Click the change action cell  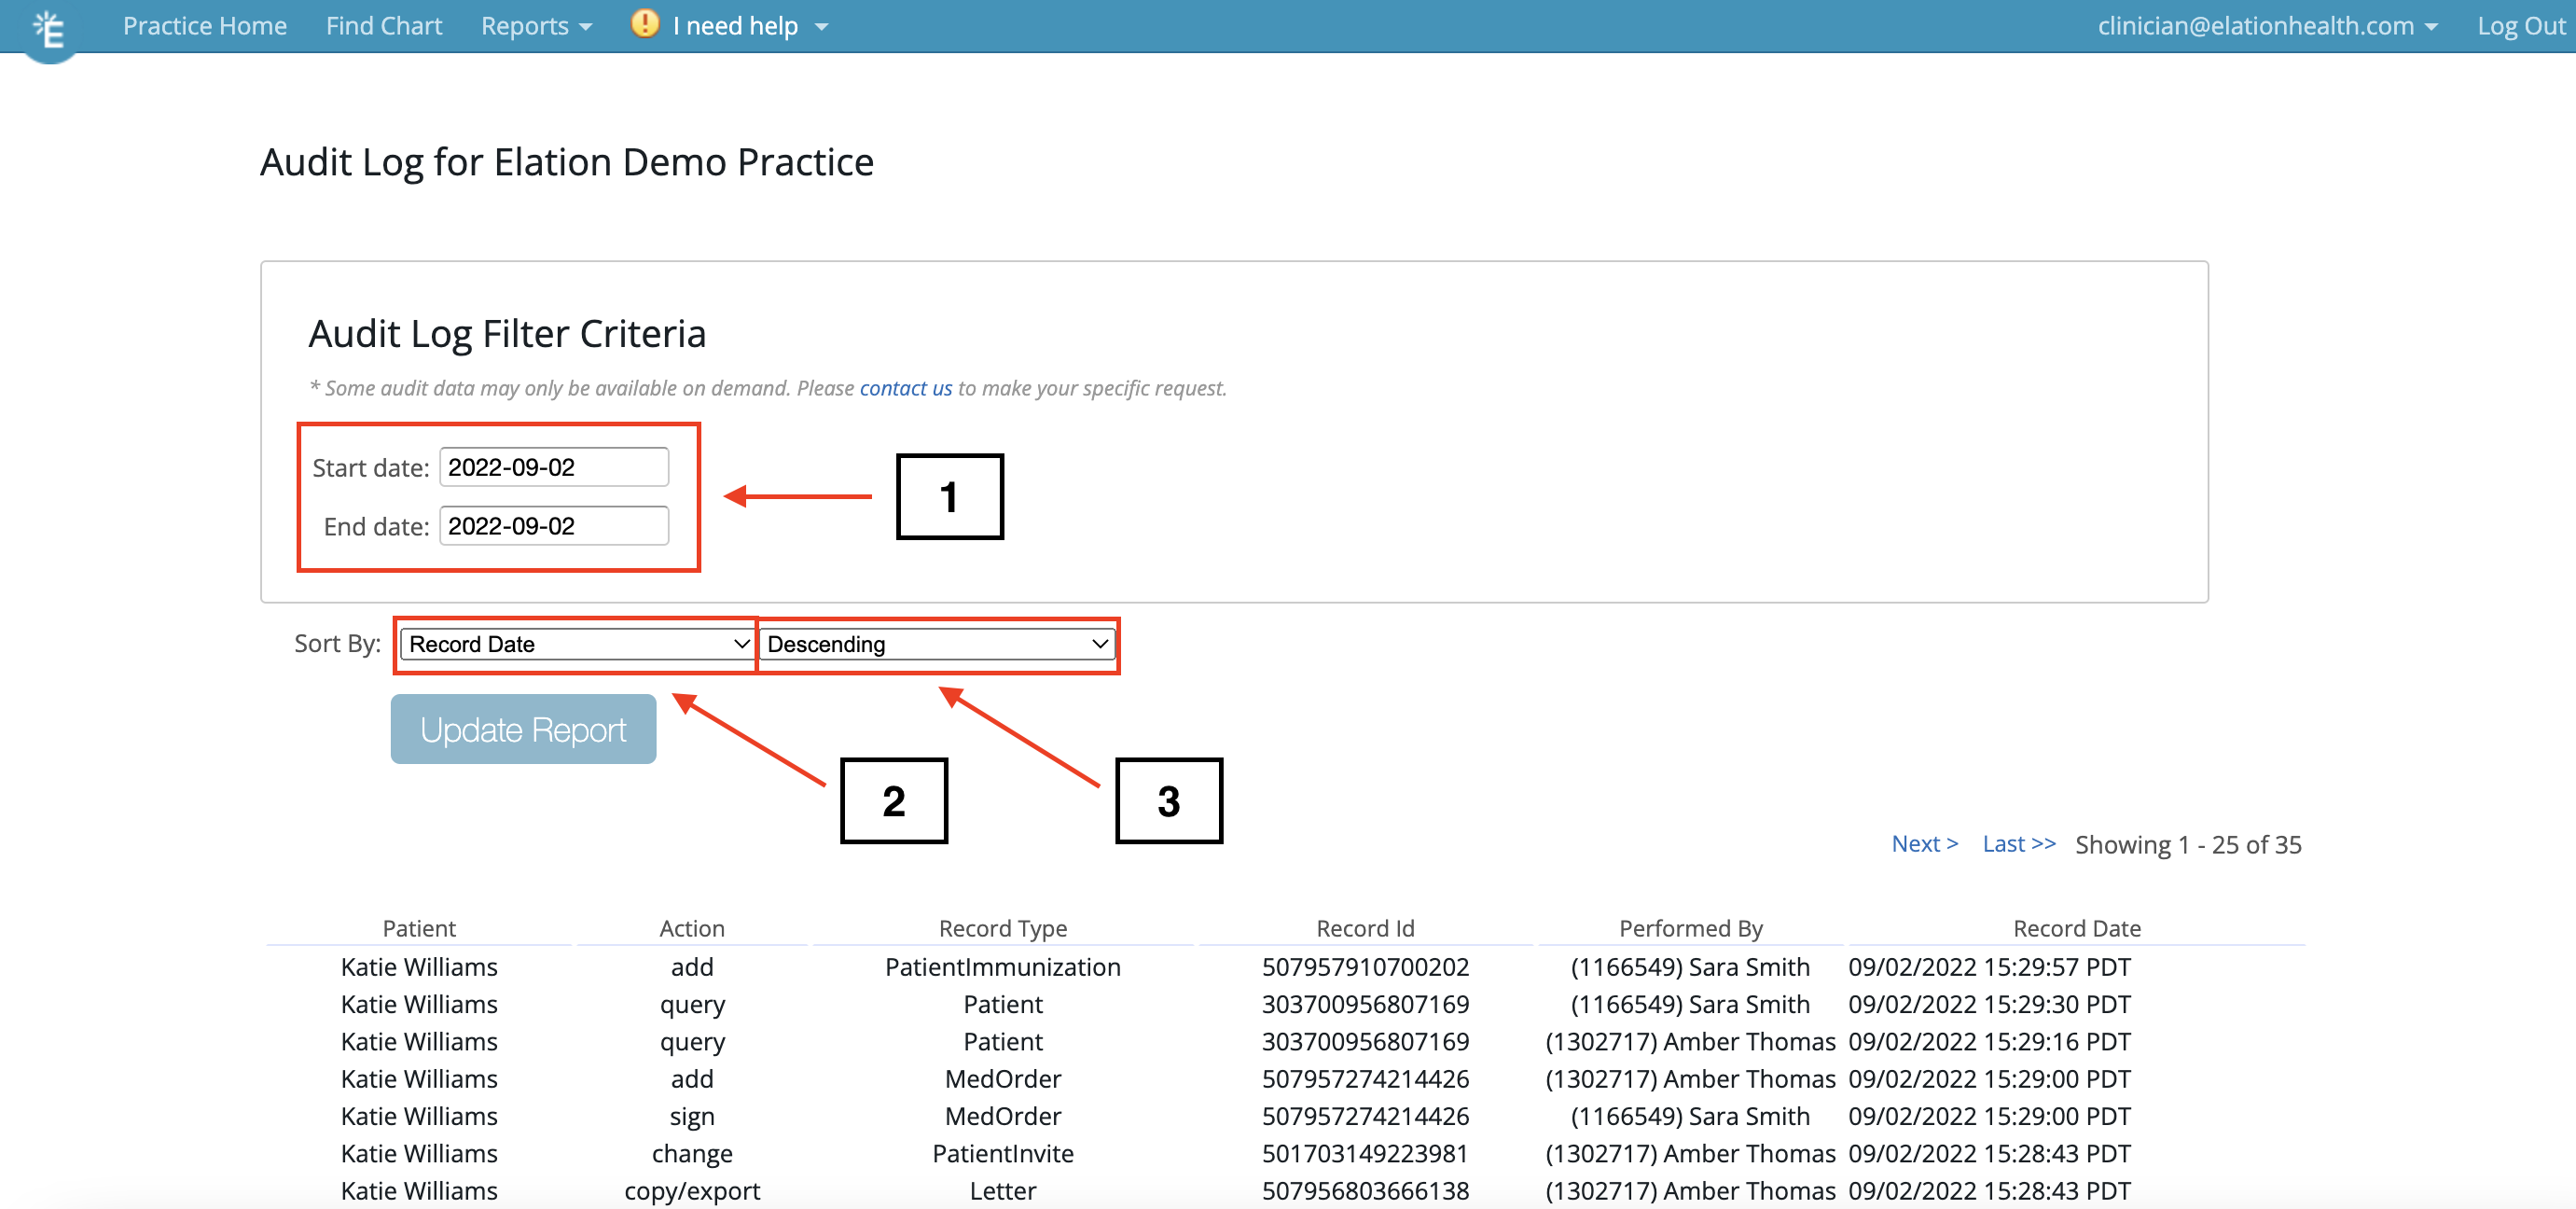(692, 1153)
